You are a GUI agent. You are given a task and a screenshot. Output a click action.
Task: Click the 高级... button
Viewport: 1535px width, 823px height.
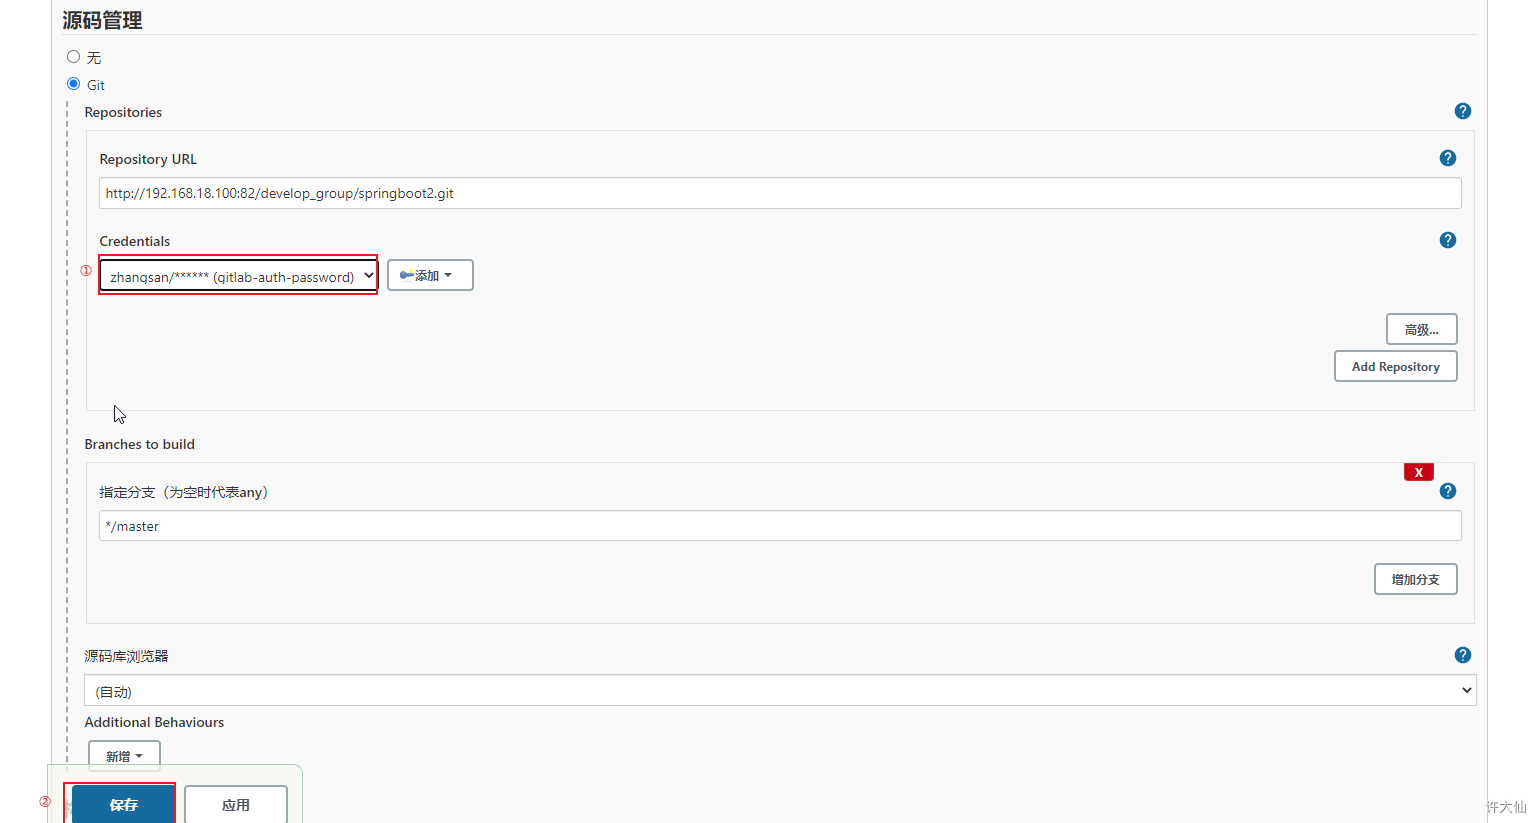click(1421, 329)
